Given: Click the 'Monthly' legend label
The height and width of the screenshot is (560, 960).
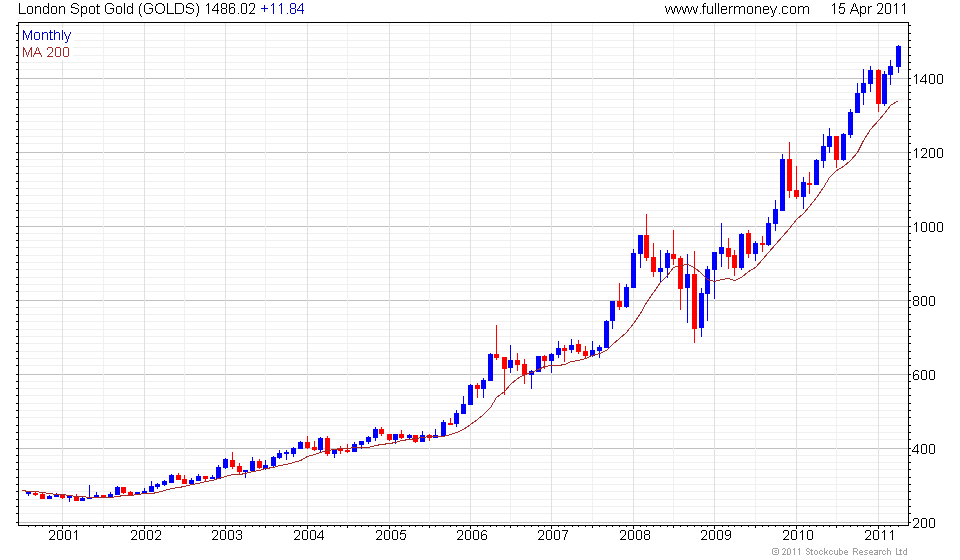Looking at the screenshot, I should [x=47, y=35].
